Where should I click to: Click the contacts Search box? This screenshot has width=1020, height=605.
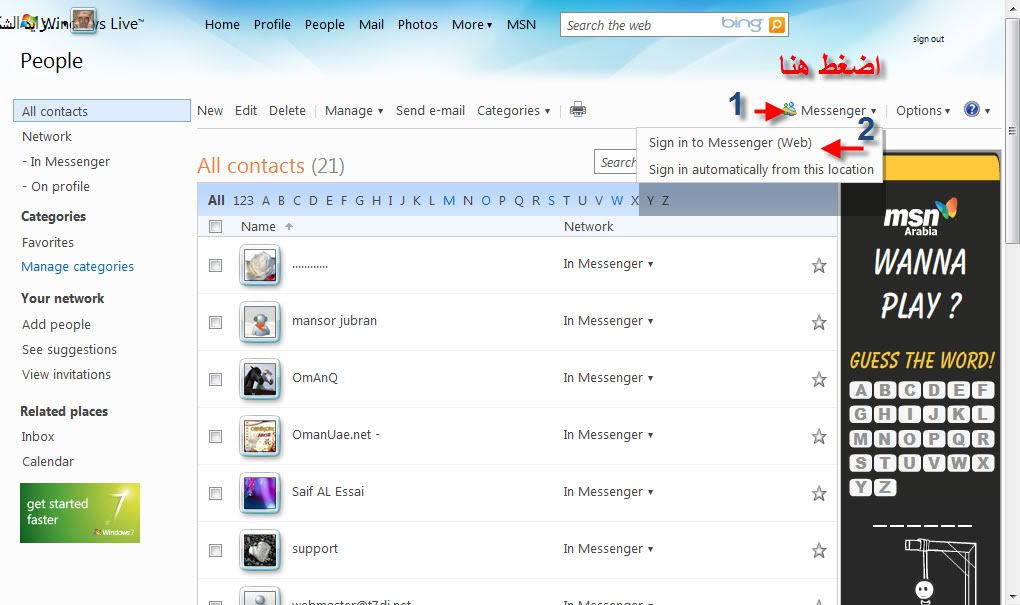tap(617, 162)
